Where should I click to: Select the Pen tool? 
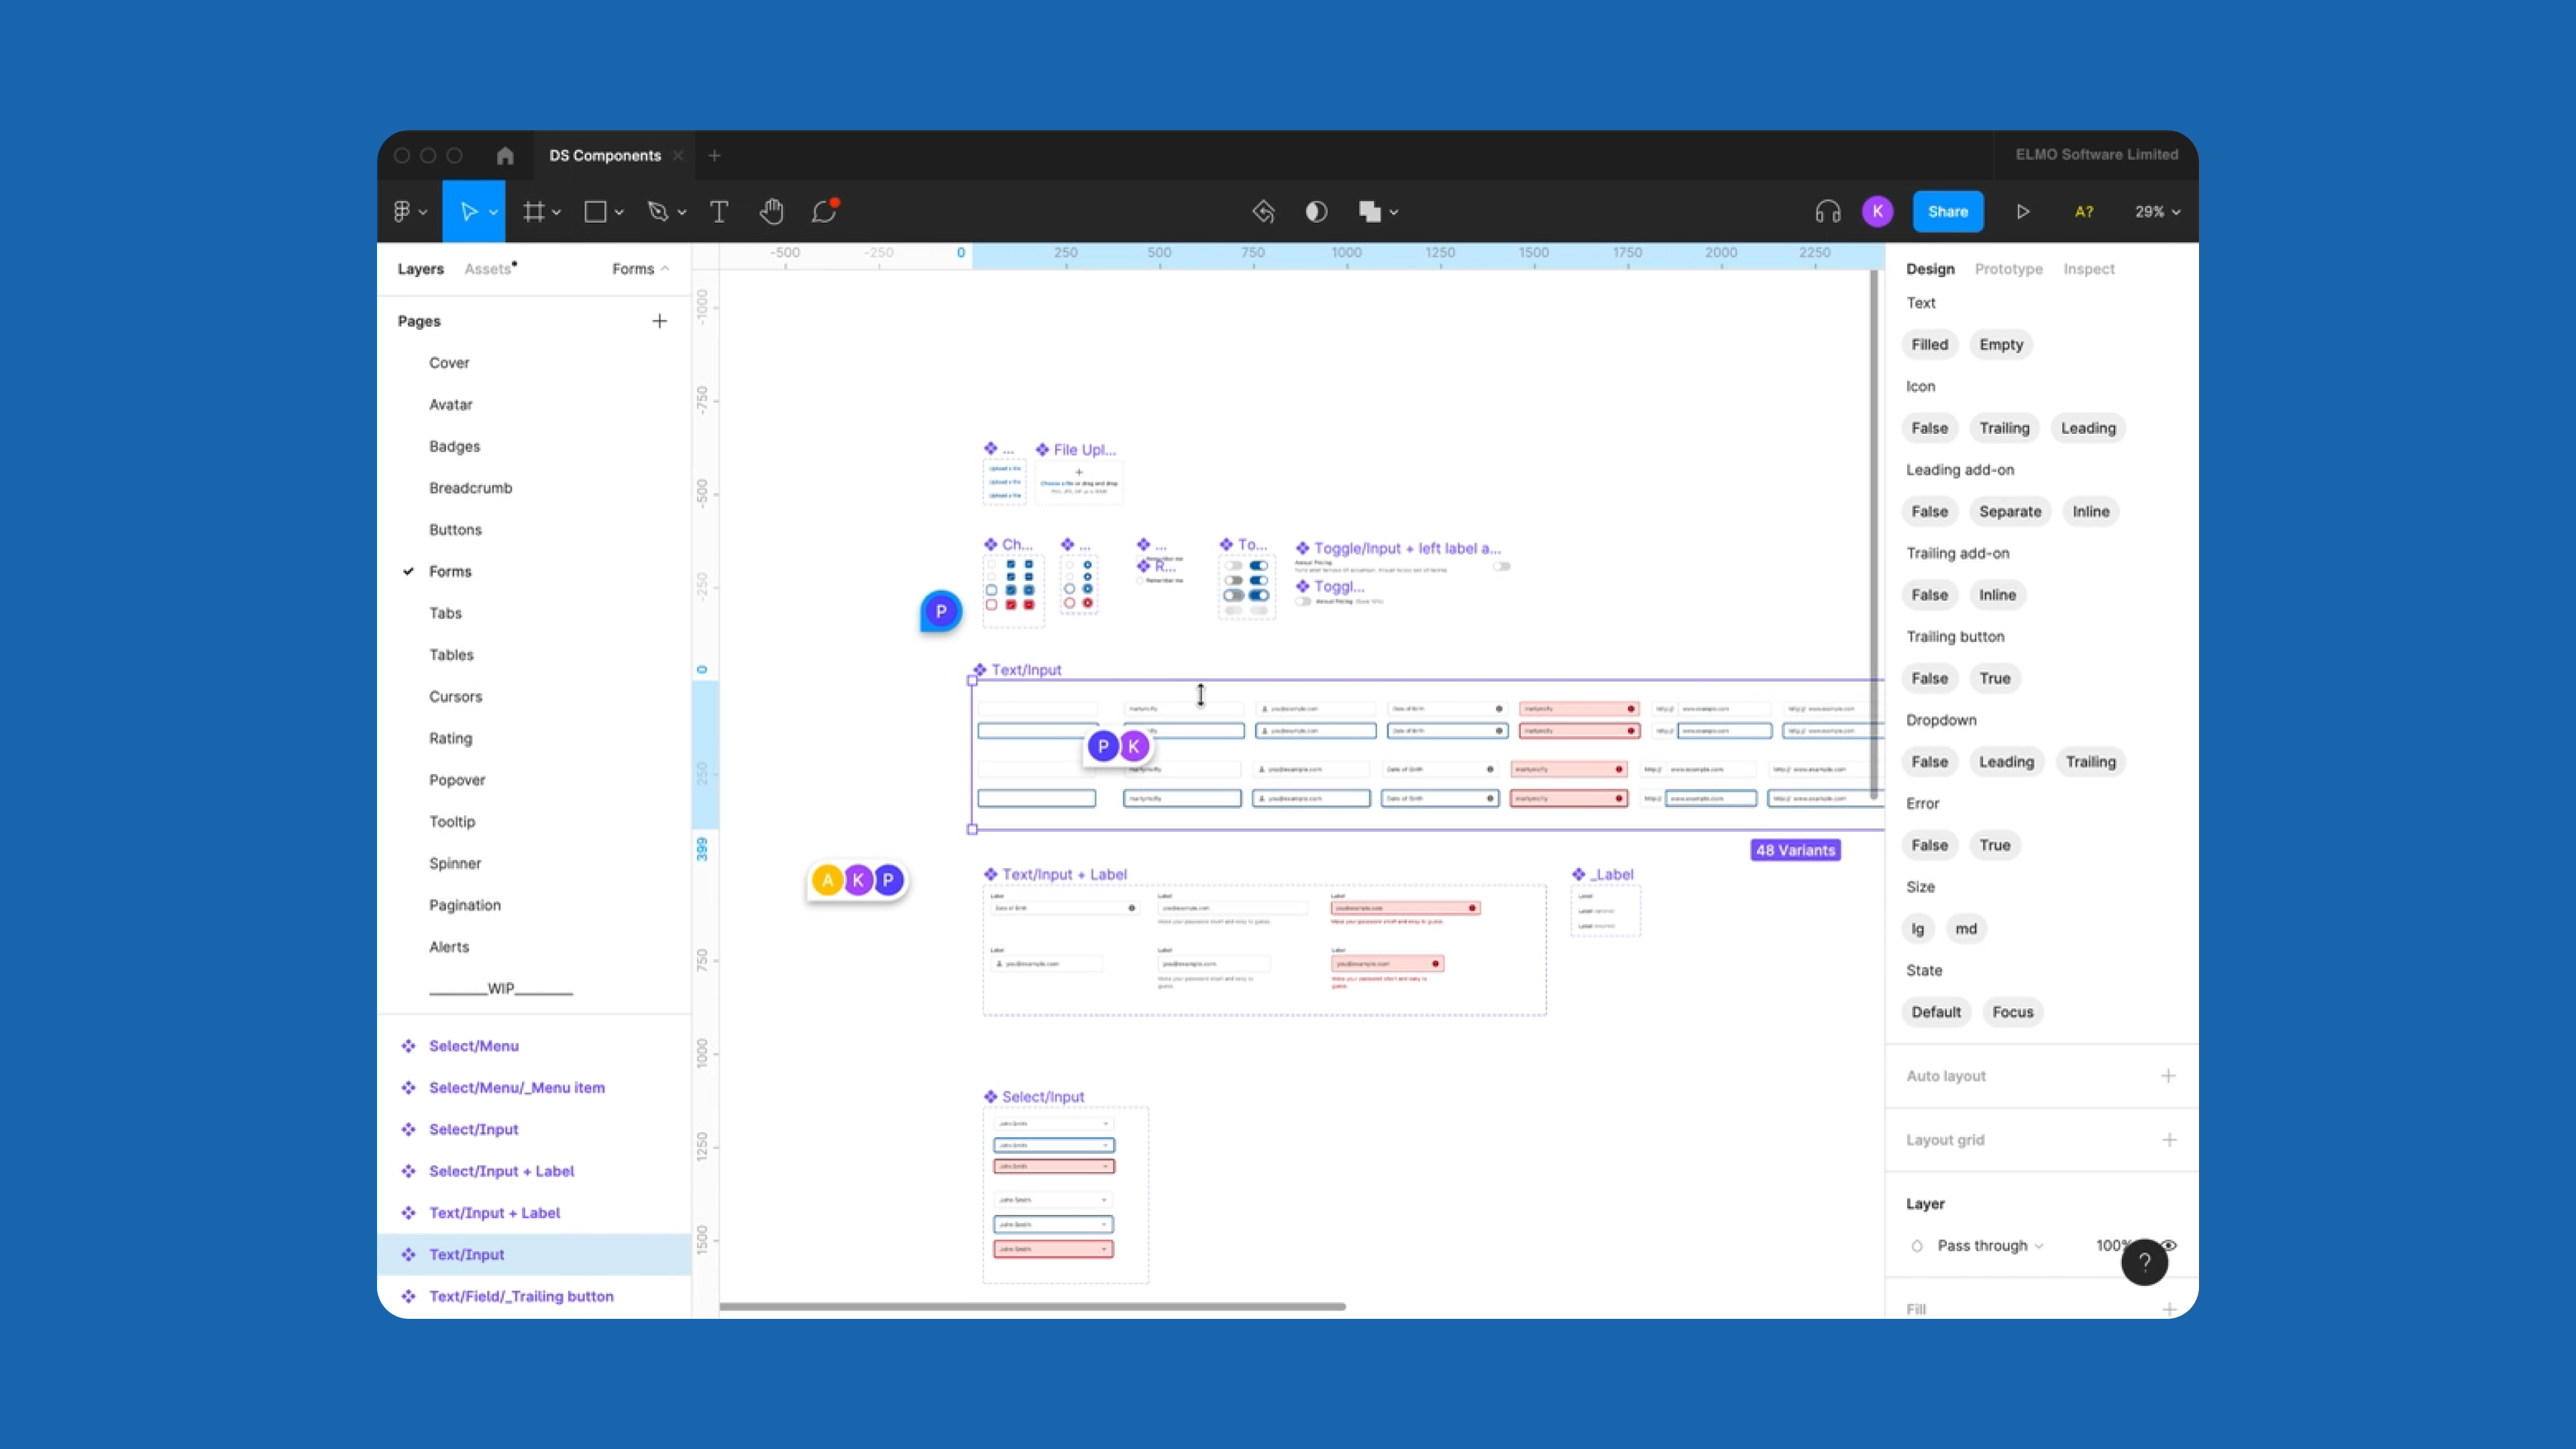coord(657,211)
